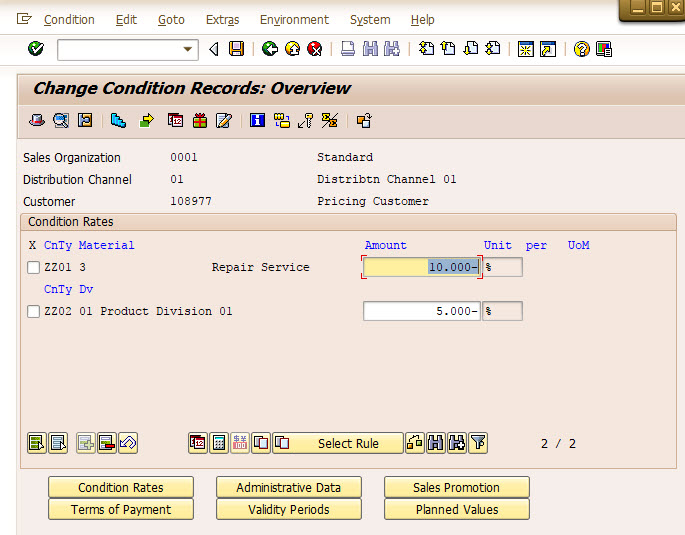Click the filter funnel icon
The image size is (685, 535).
[478, 443]
